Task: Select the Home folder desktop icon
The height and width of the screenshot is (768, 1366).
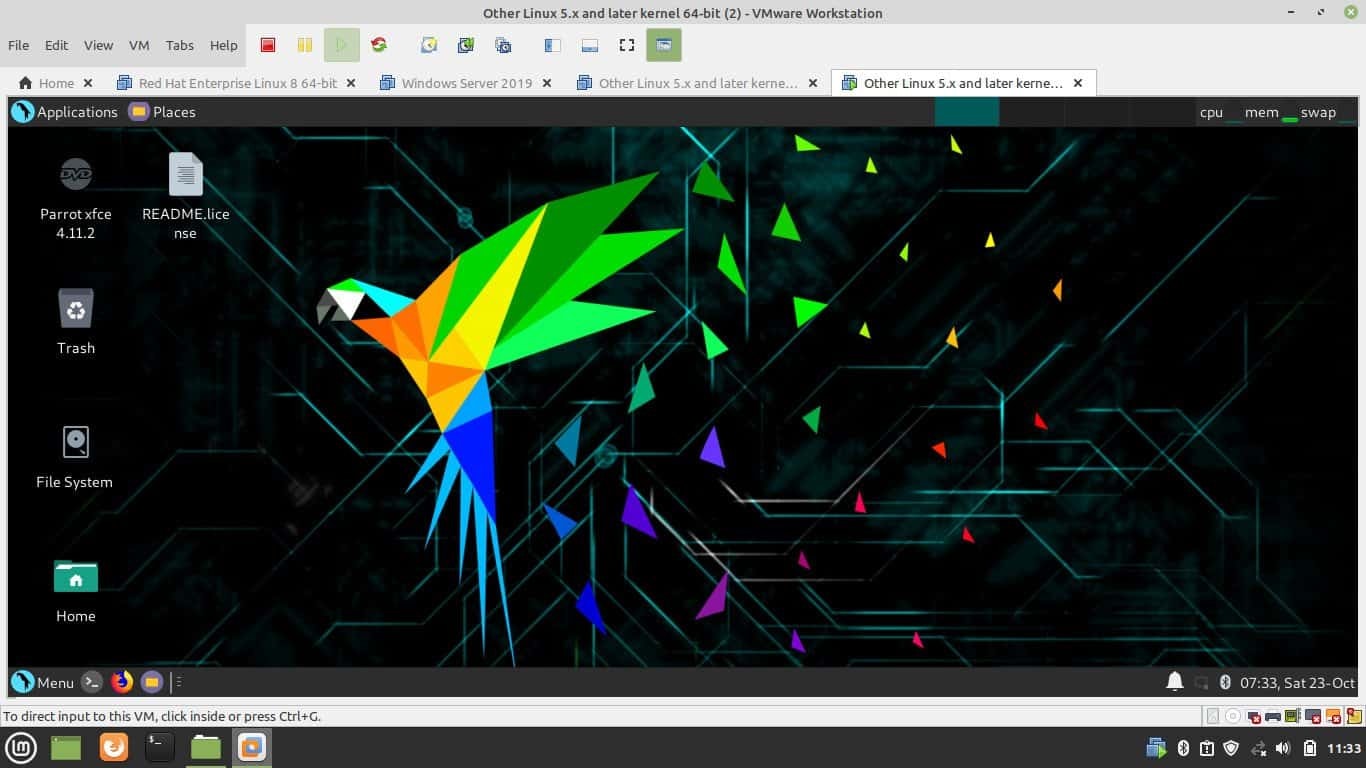Action: (76, 591)
